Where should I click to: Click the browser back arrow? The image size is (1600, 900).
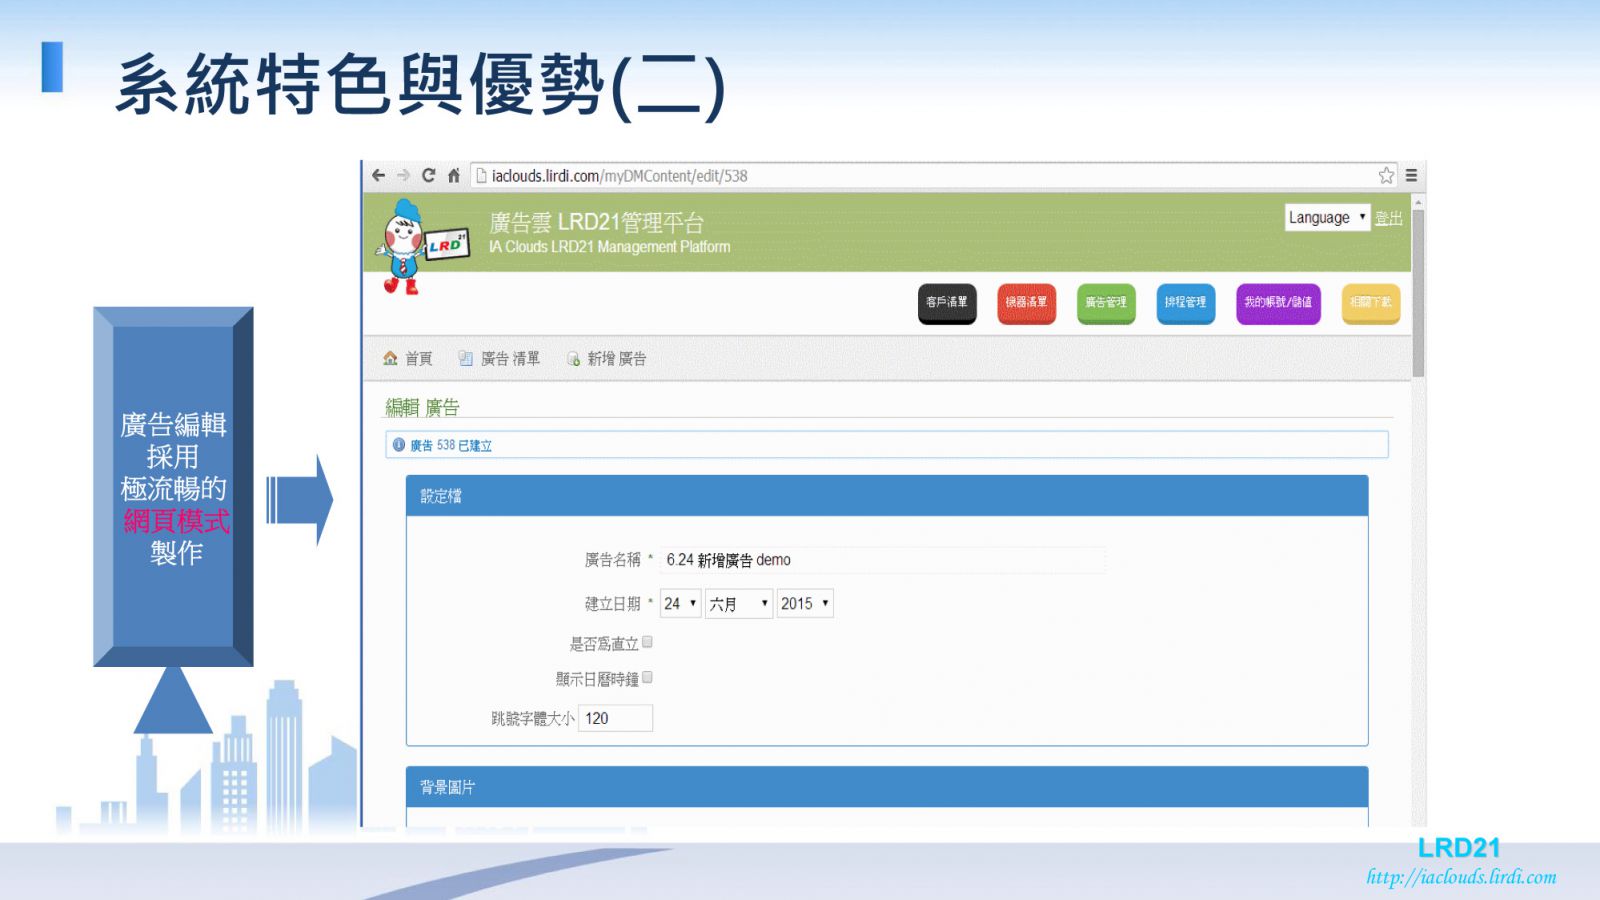pyautogui.click(x=378, y=175)
